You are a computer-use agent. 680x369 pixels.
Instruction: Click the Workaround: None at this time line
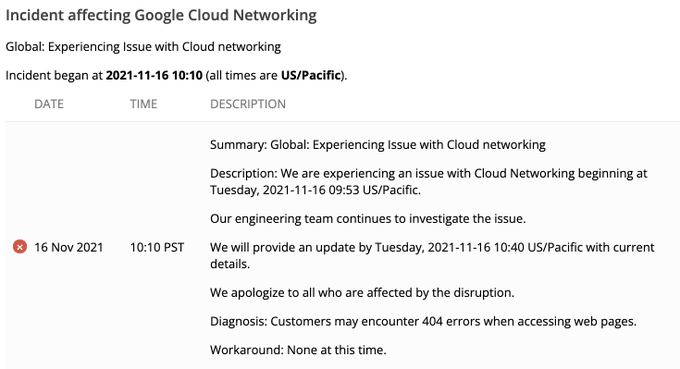pyautogui.click(x=298, y=350)
